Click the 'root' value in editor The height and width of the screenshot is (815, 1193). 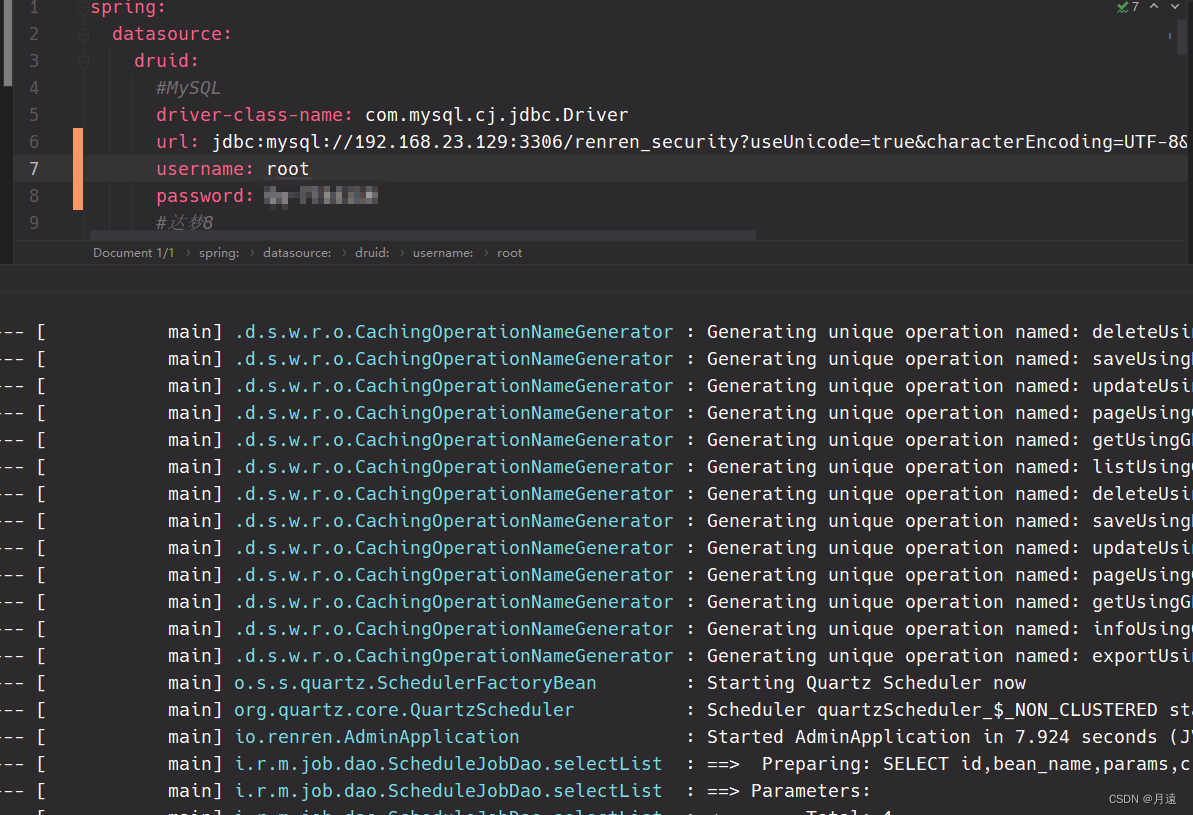pyautogui.click(x=288, y=169)
